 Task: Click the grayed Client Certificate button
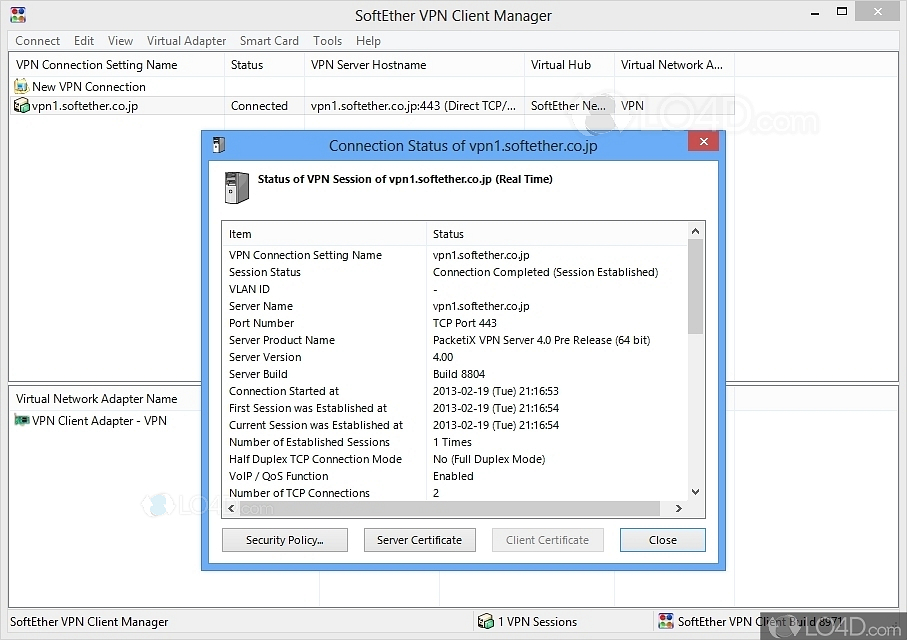(547, 539)
